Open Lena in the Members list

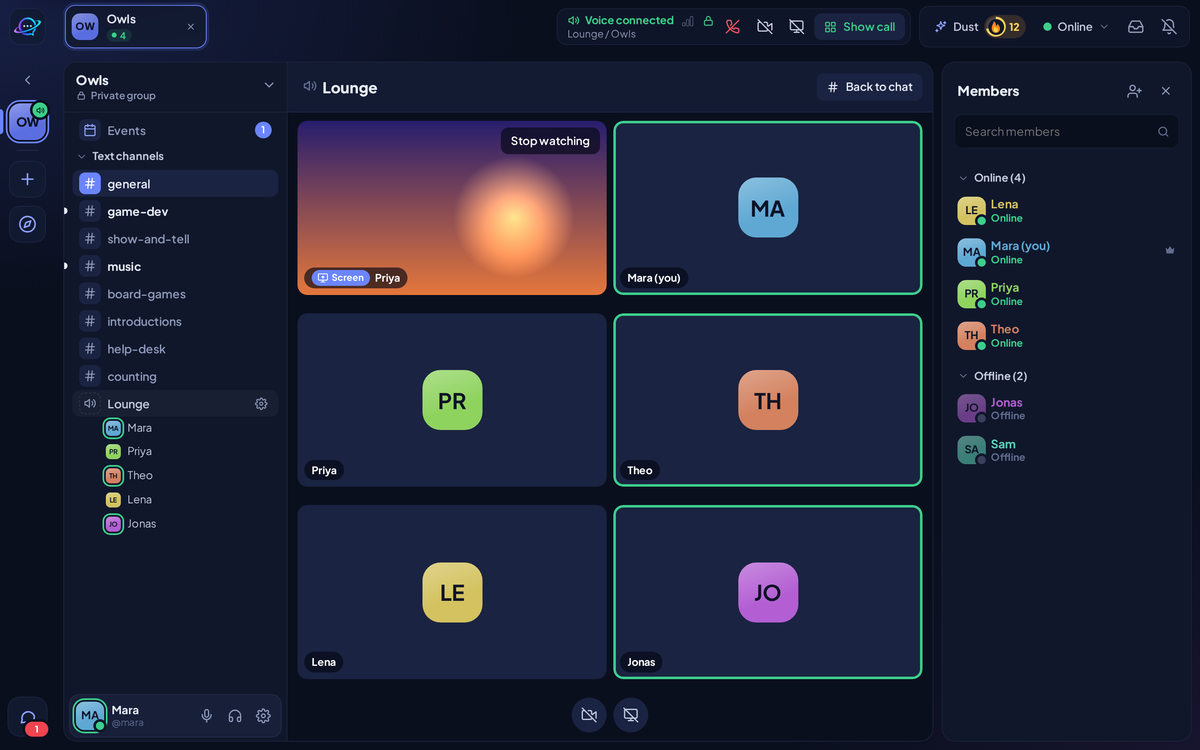click(x=1066, y=211)
